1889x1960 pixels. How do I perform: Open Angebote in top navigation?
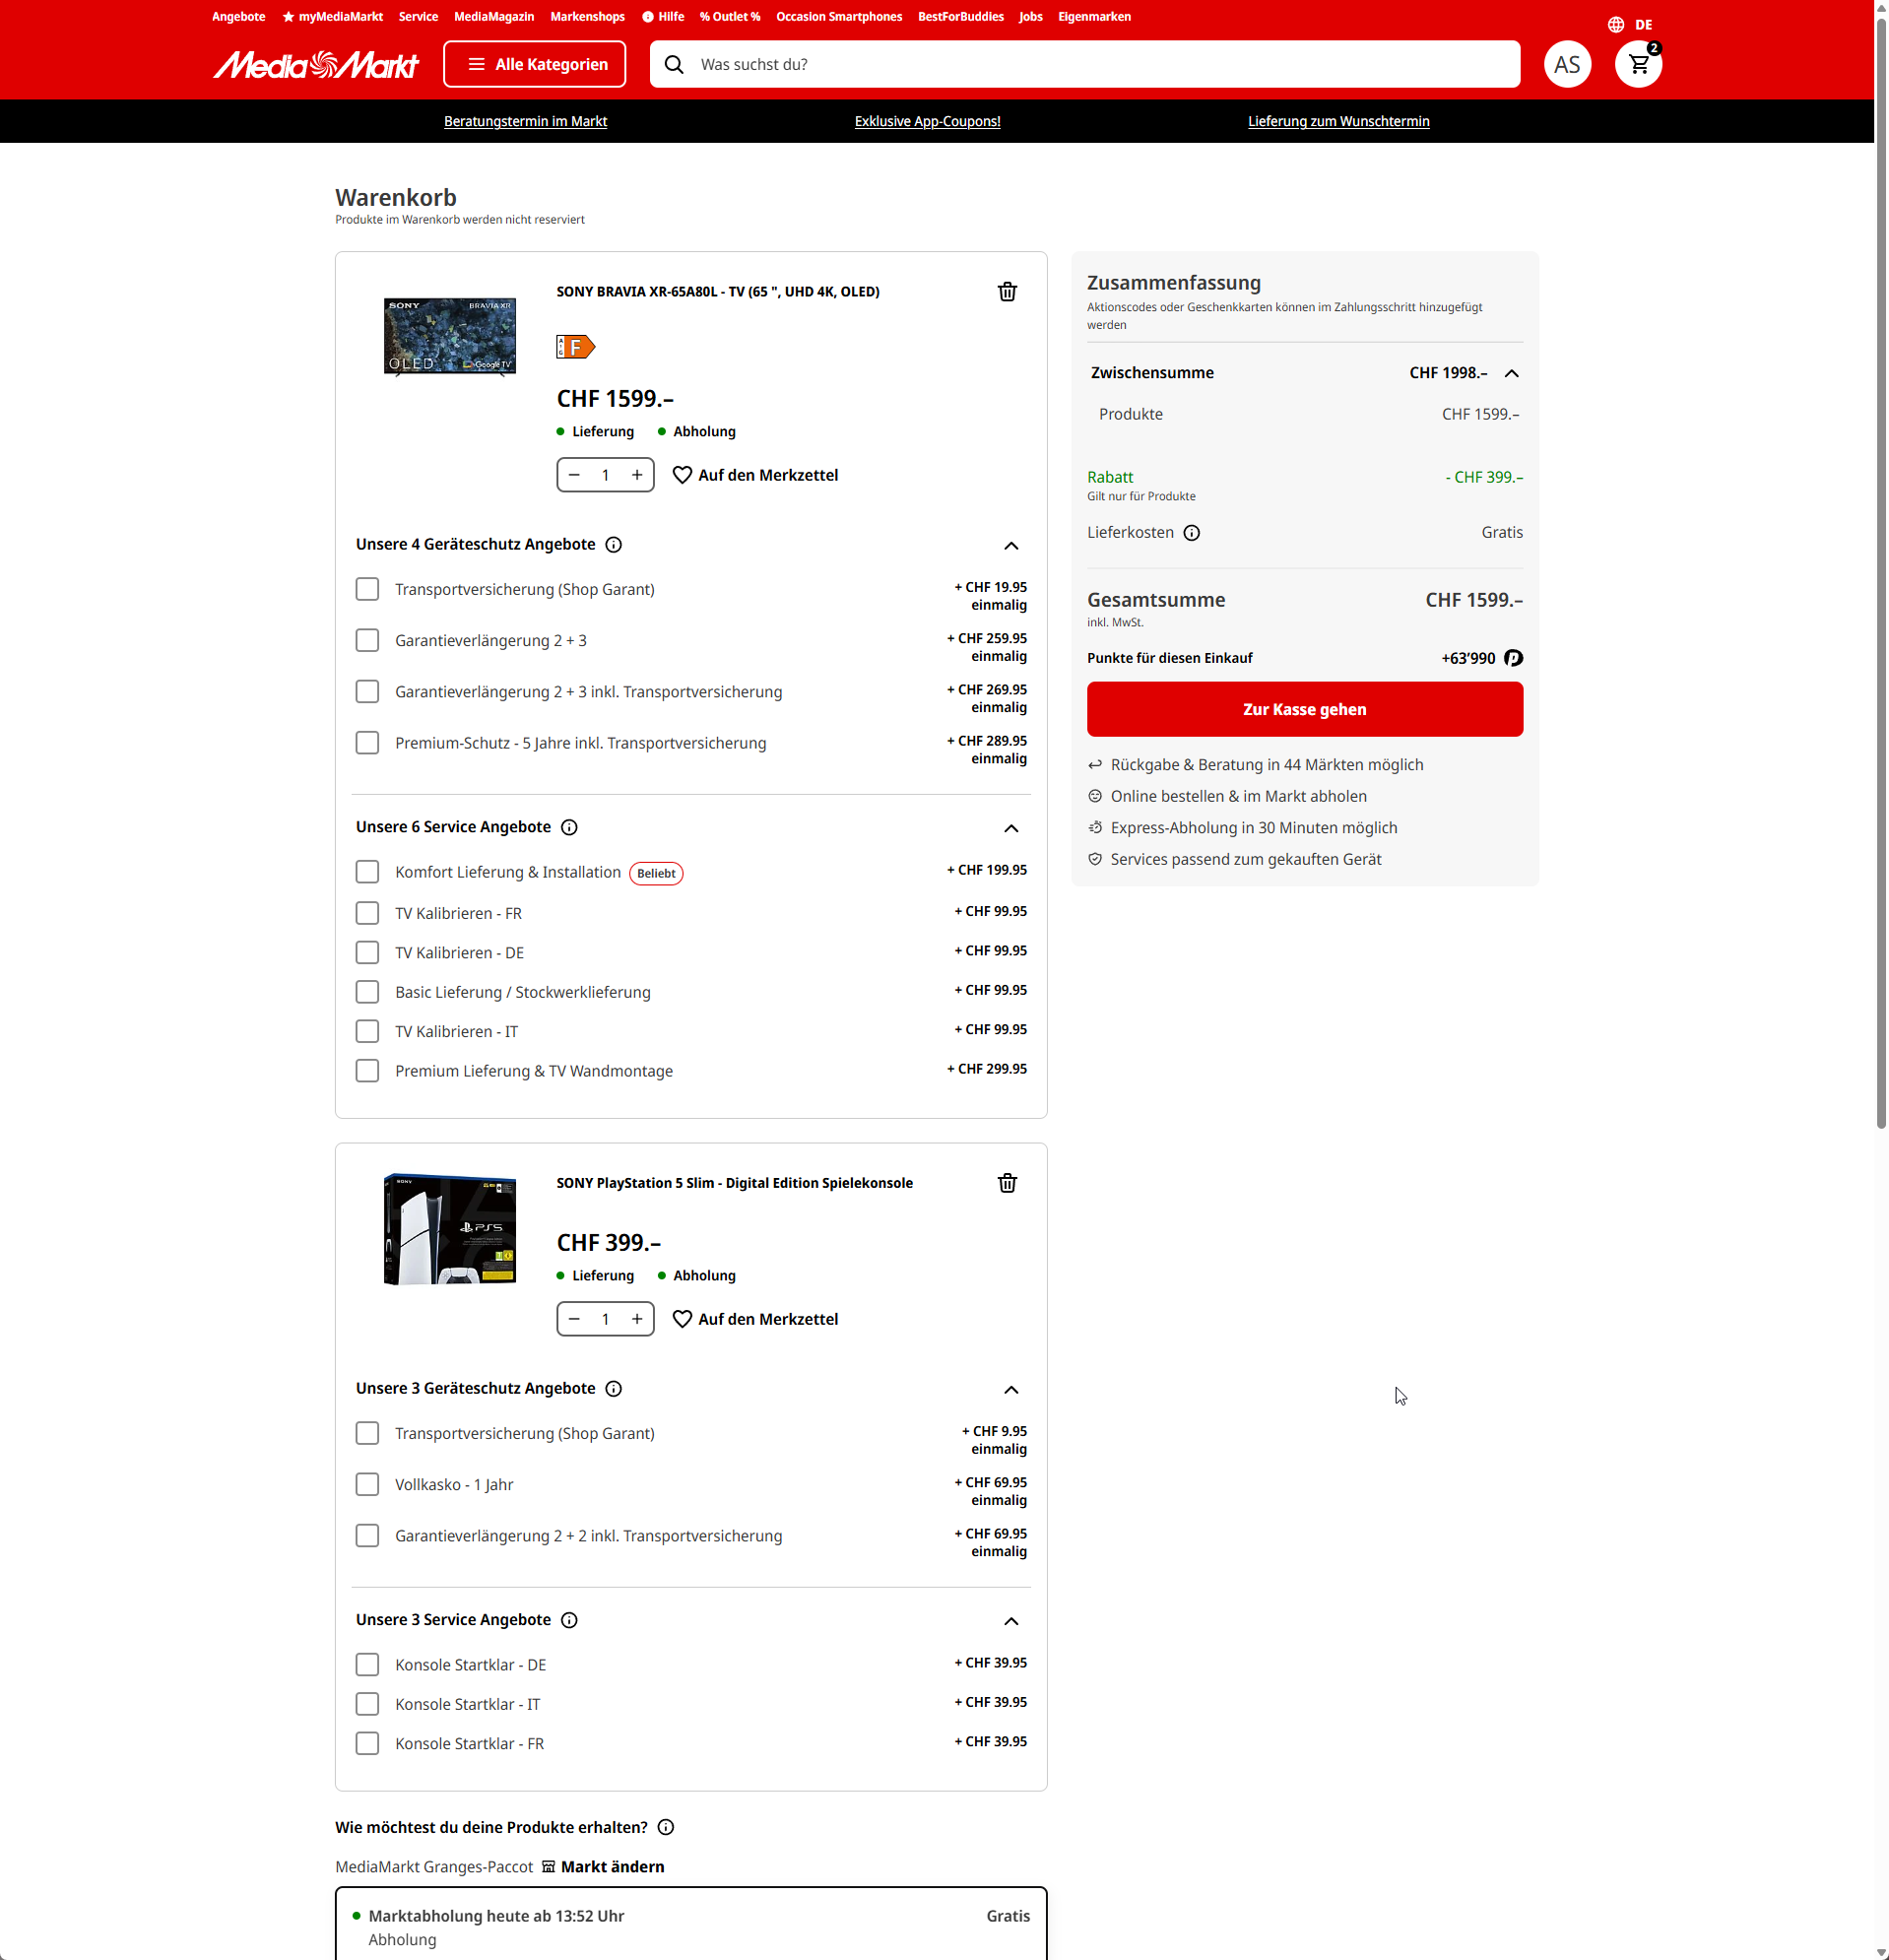click(238, 17)
